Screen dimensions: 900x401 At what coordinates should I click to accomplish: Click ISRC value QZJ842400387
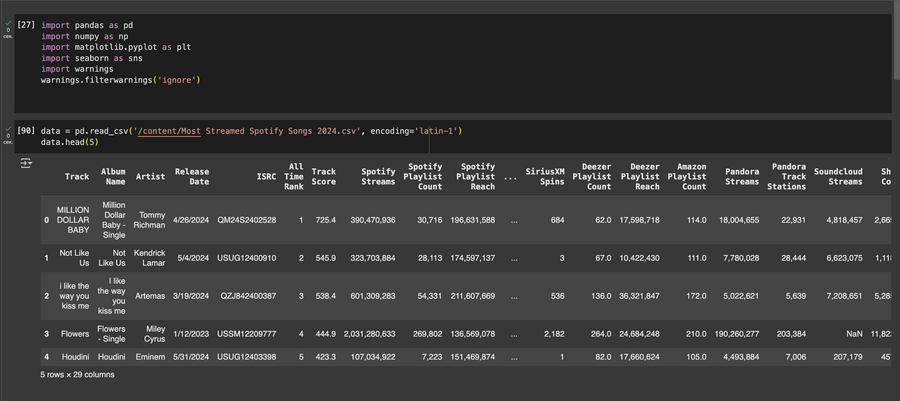coord(249,296)
